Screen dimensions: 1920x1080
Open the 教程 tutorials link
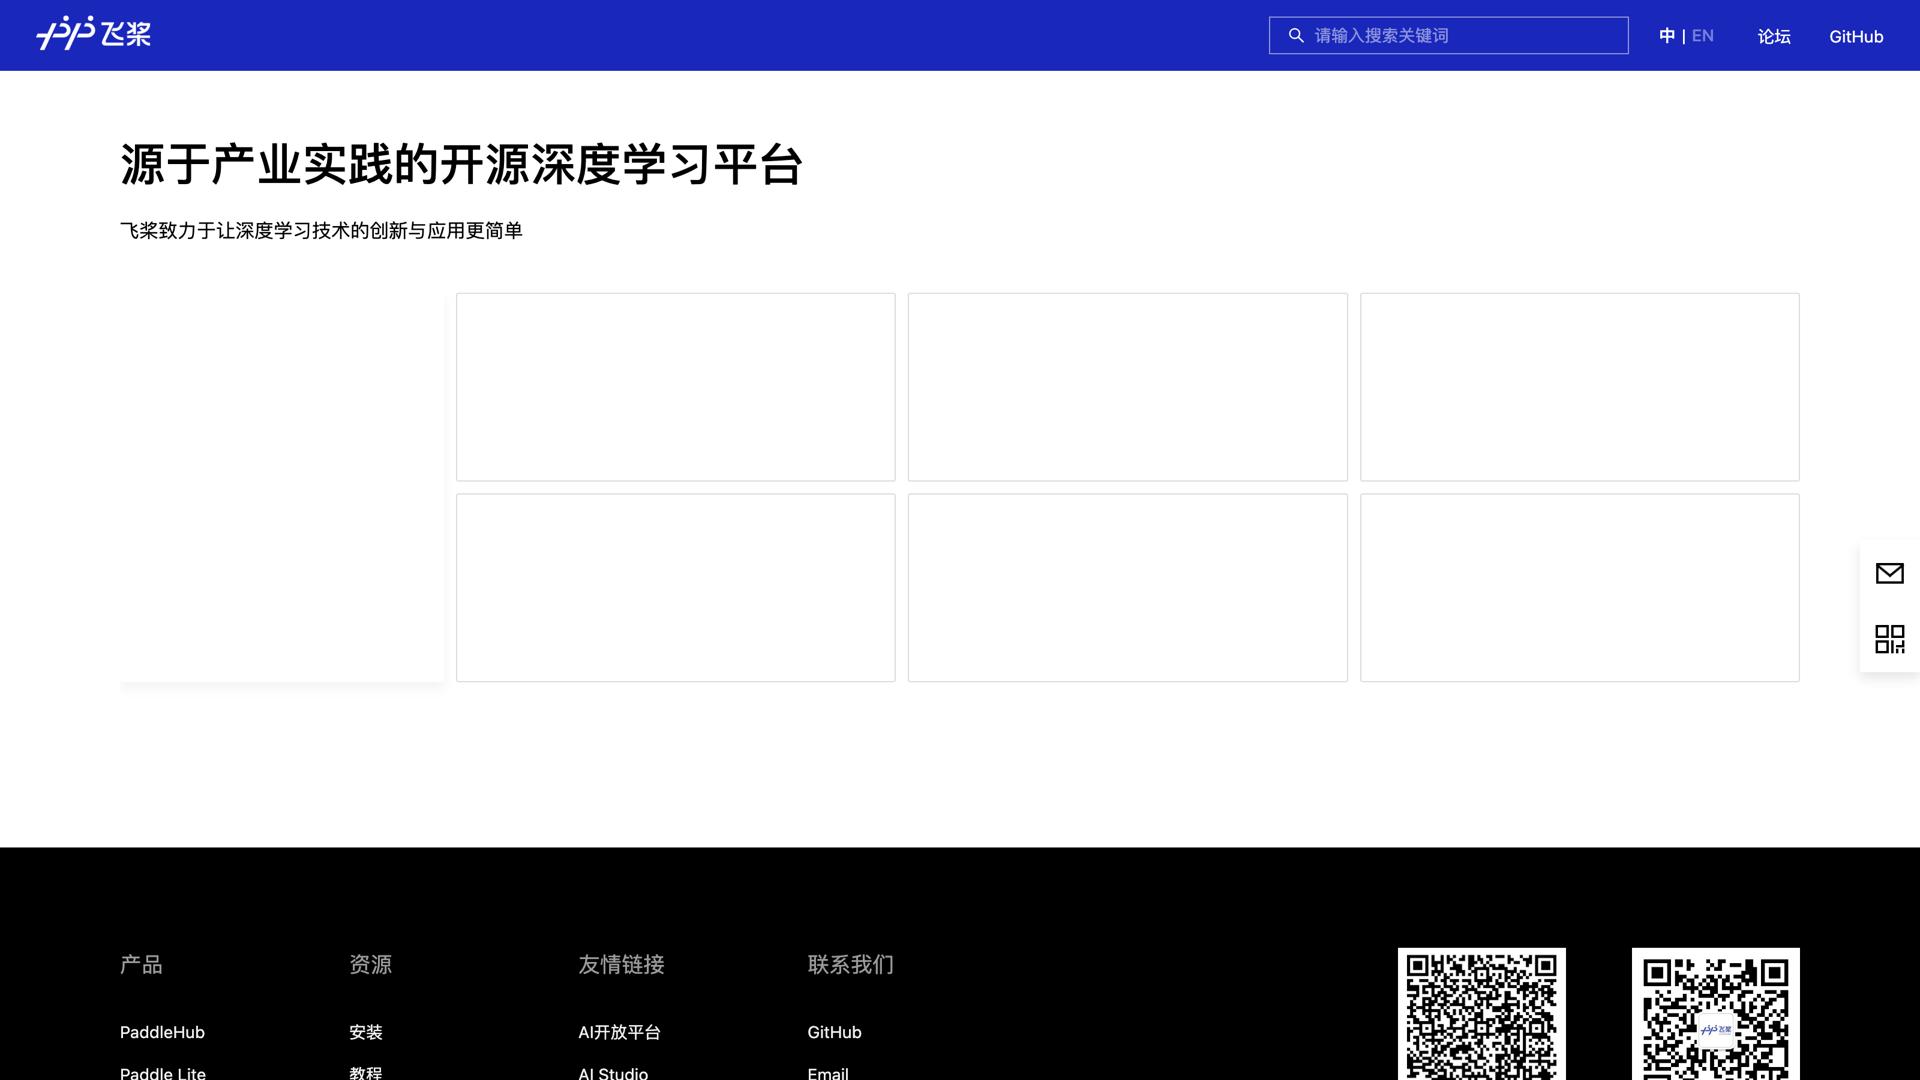pyautogui.click(x=367, y=1073)
